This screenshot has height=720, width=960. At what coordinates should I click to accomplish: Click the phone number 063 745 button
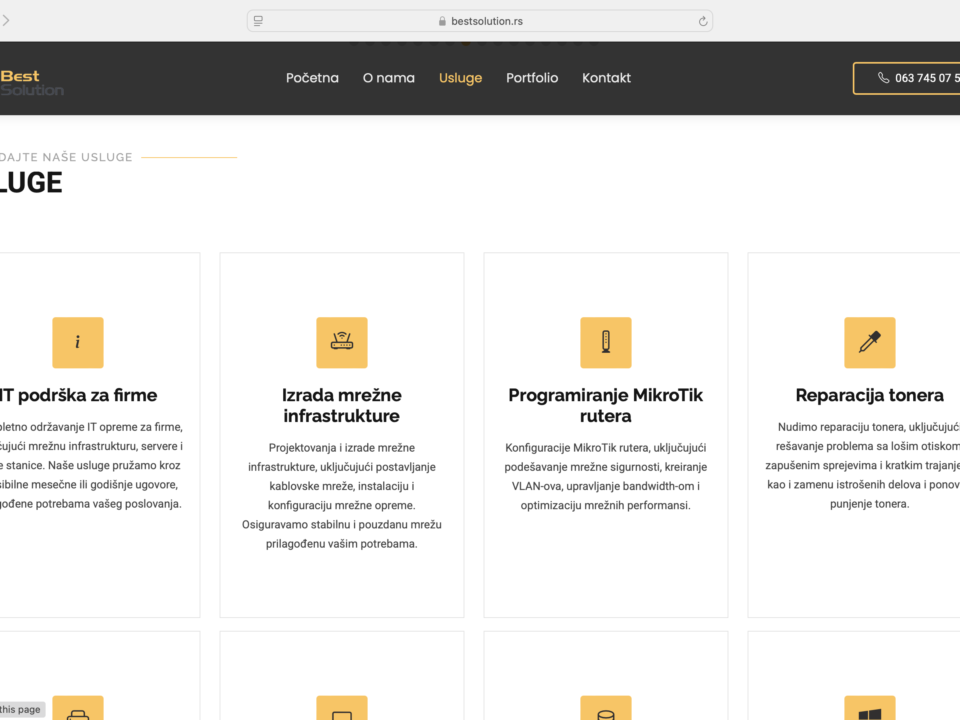tap(910, 78)
